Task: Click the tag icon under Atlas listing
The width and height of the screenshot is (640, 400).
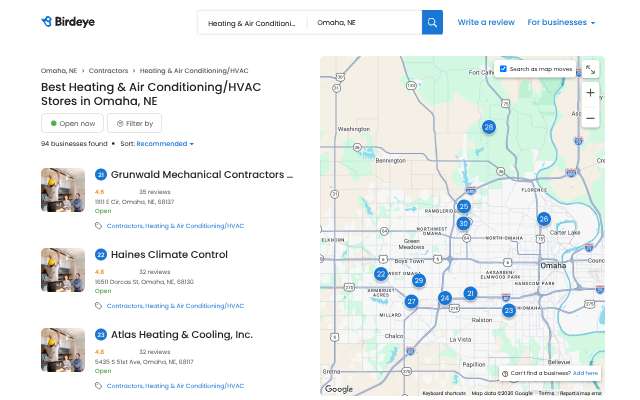Action: [98, 386]
